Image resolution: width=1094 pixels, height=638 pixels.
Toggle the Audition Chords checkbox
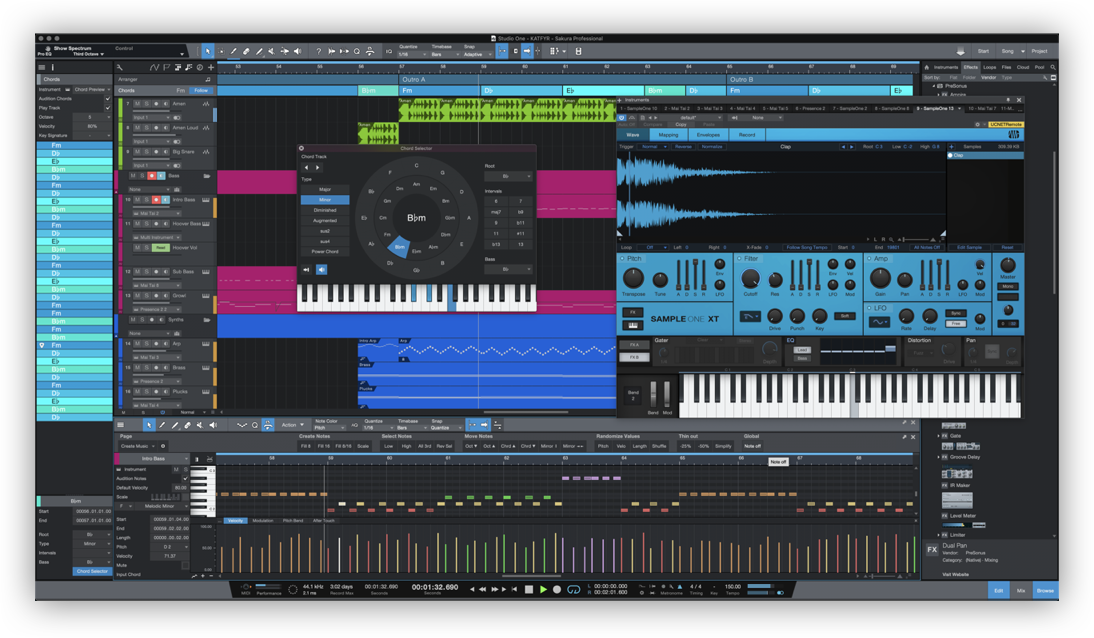(x=107, y=99)
